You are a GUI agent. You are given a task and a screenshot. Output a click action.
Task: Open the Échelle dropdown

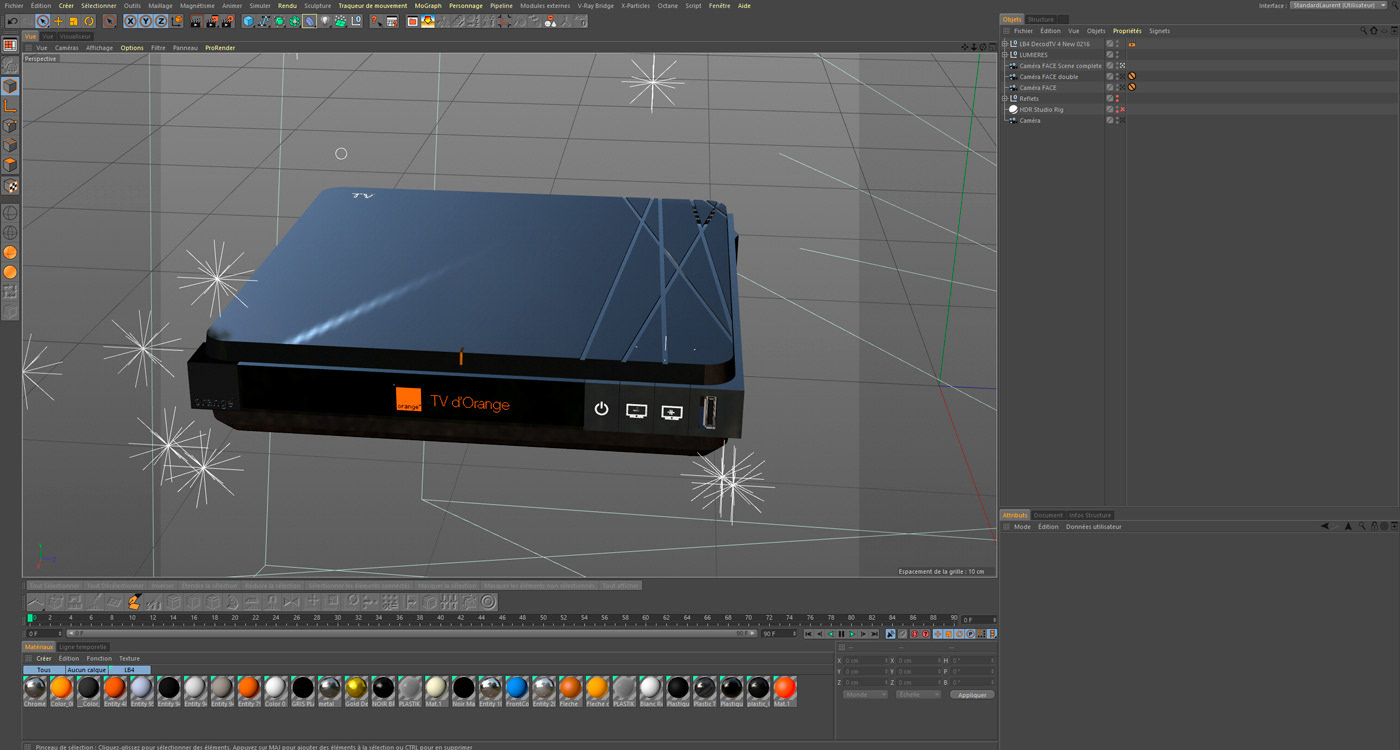click(918, 695)
